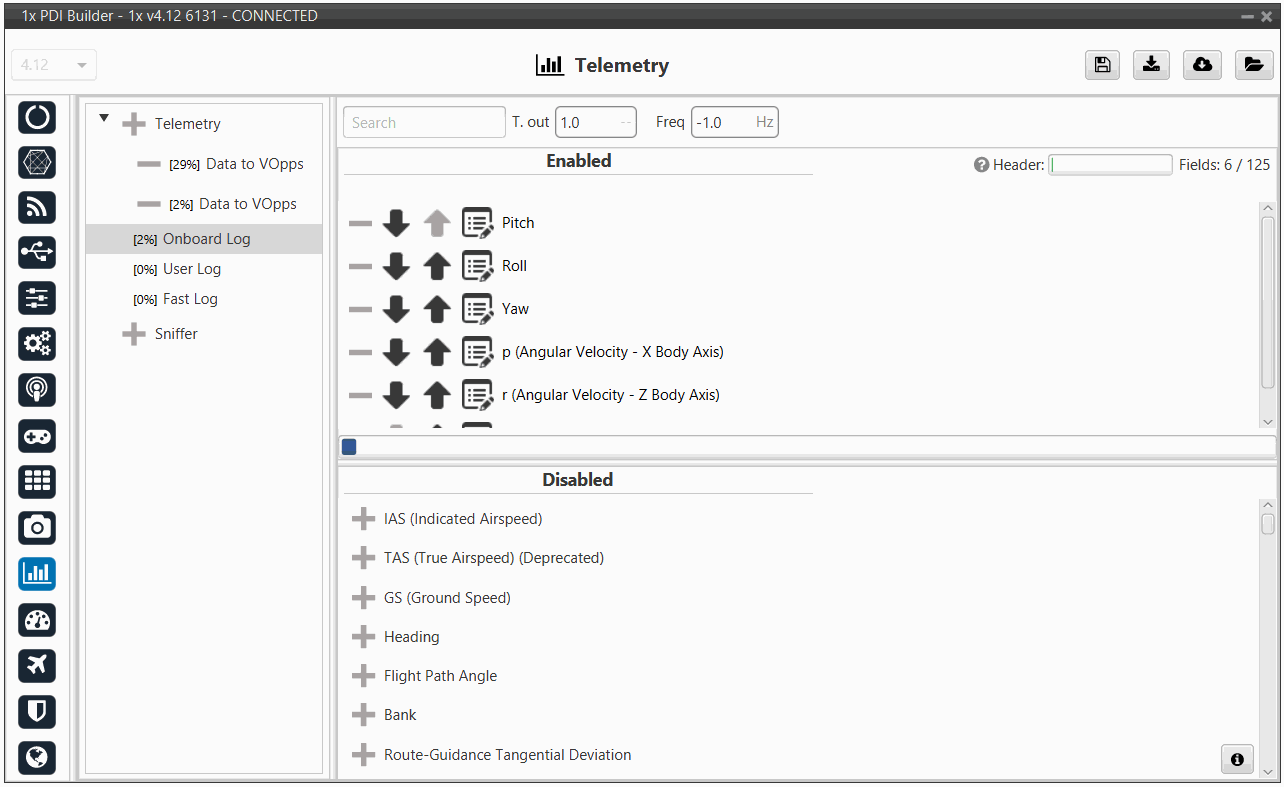This screenshot has width=1284, height=787.
Task: Open file with the folder icon
Action: coord(1252,65)
